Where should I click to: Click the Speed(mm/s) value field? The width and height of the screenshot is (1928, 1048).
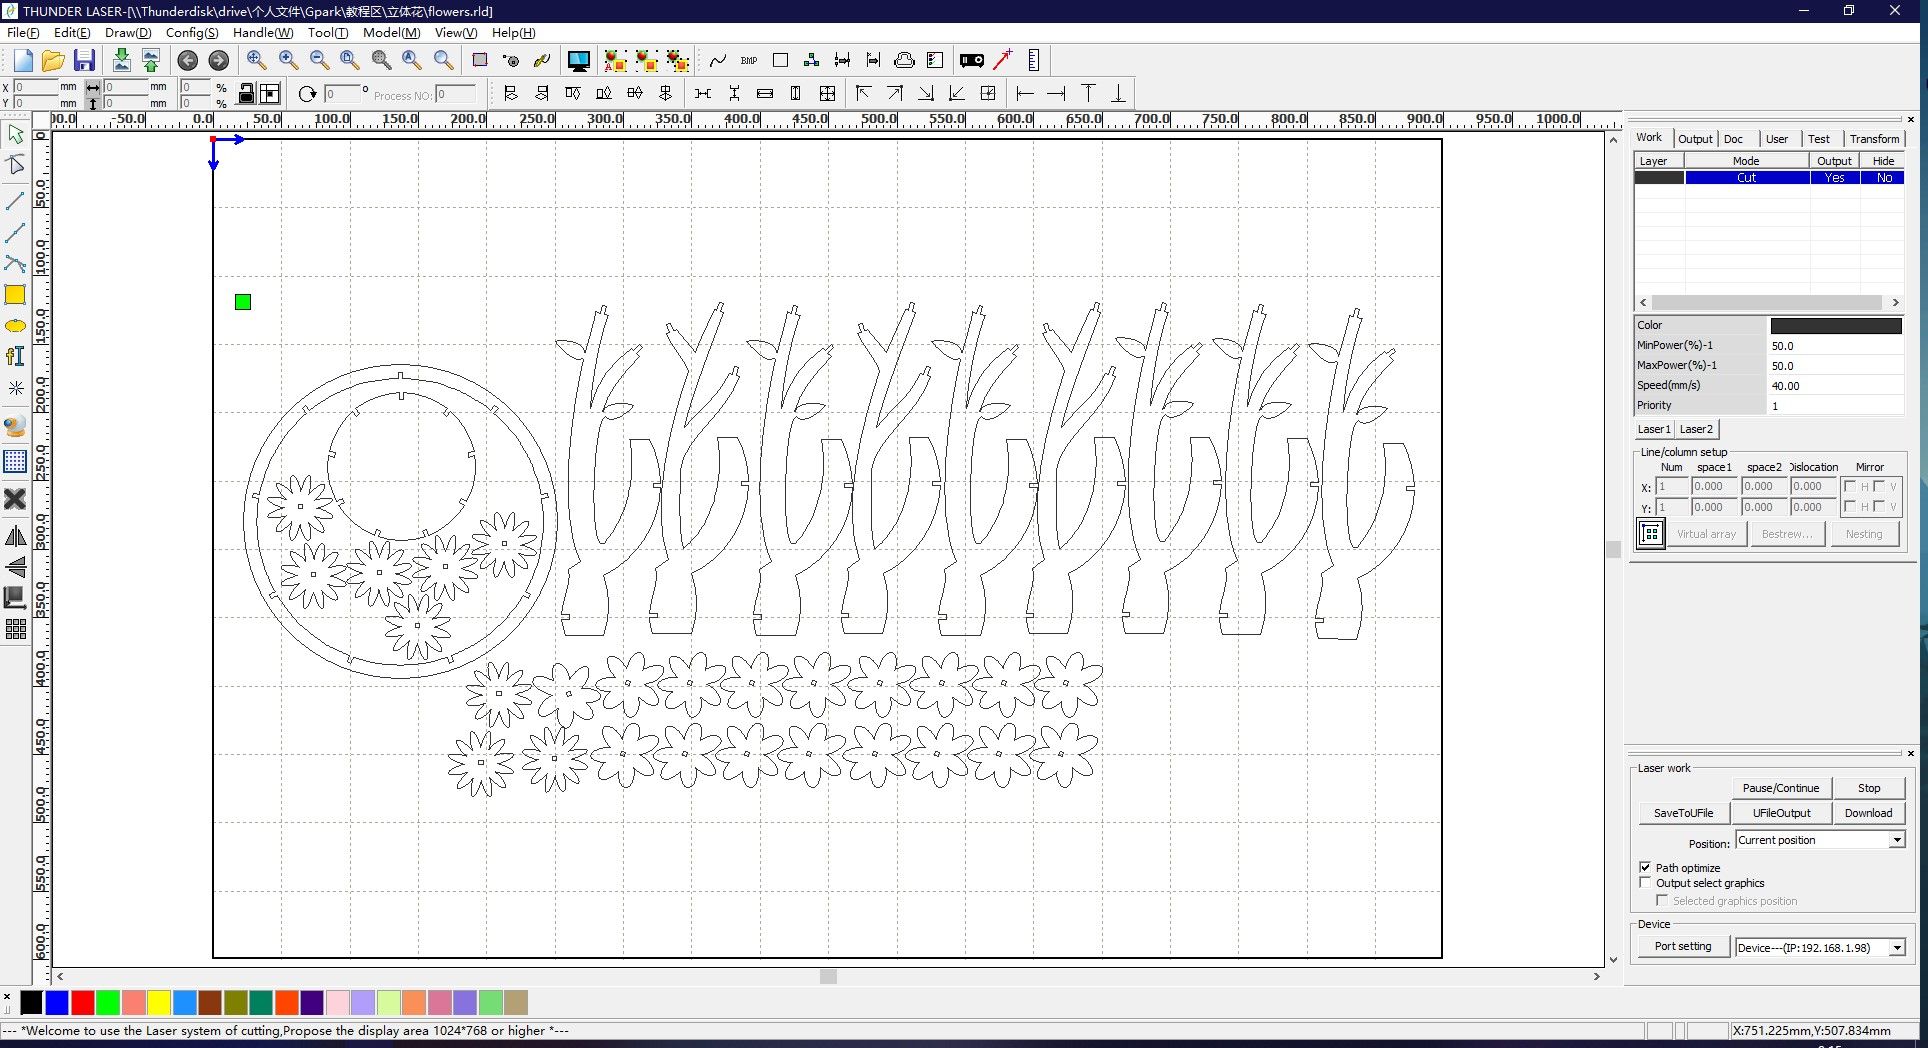coord(1835,386)
